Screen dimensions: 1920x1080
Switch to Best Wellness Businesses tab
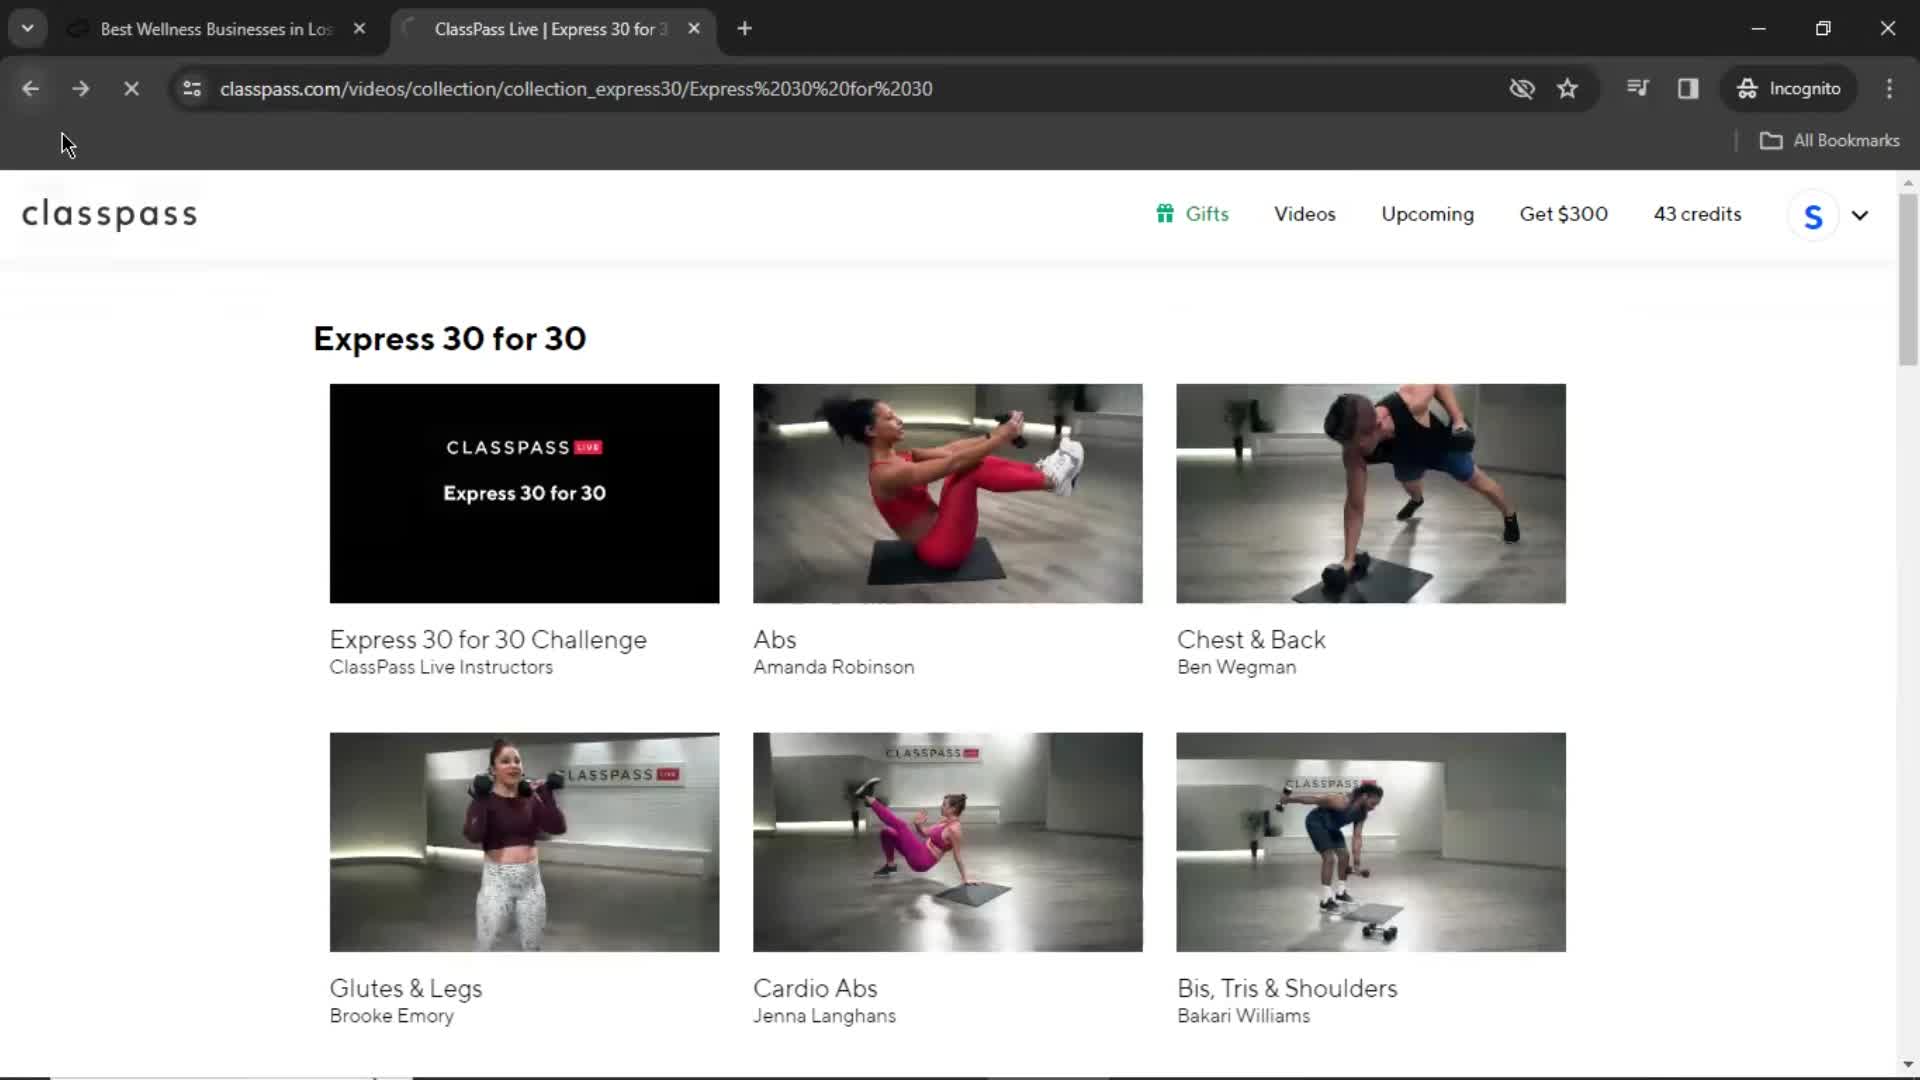216,29
